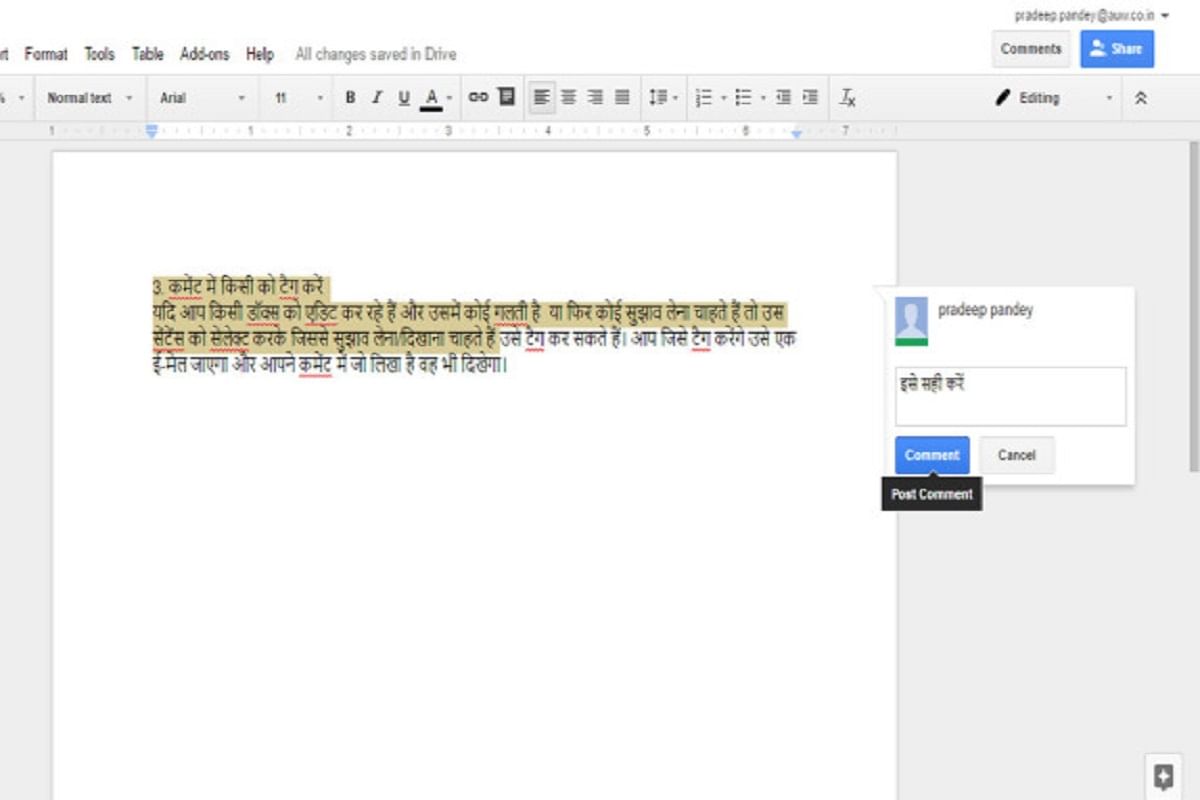This screenshot has width=1200, height=800.
Task: Open the Insert comment icon
Action: 507,97
